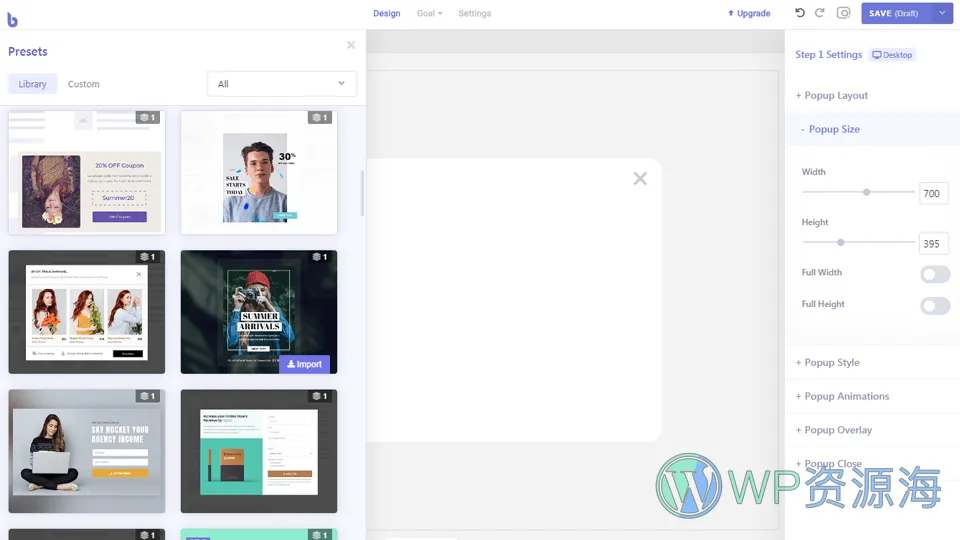Close the Presets panel with X
960x540 pixels.
pos(351,45)
